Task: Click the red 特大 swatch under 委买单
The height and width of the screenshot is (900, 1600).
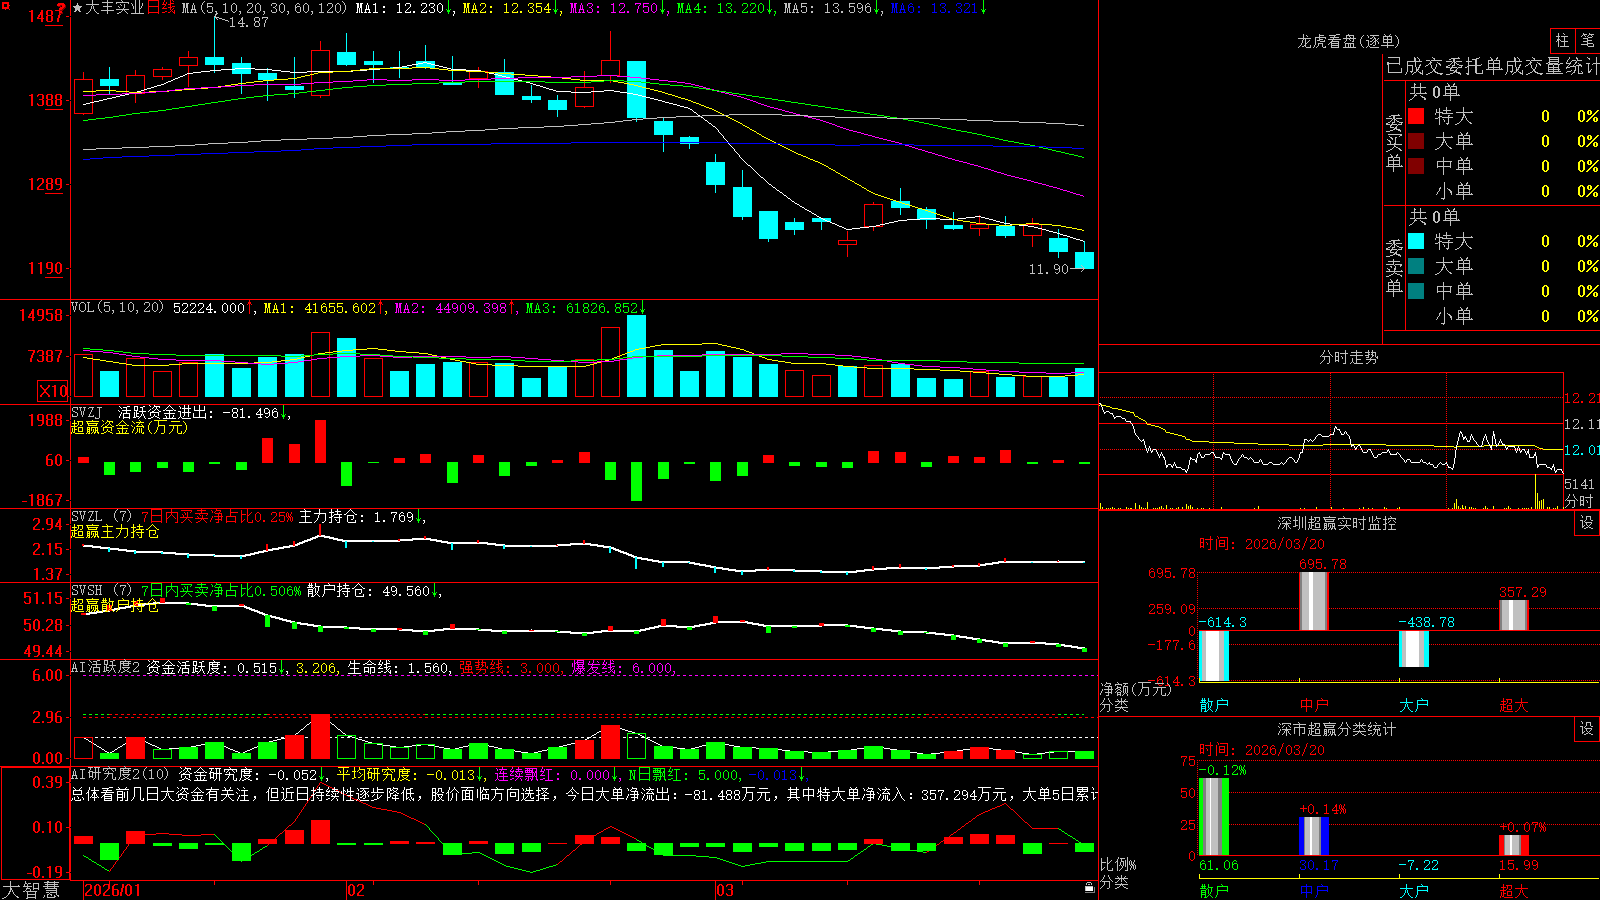Action: [x=1416, y=116]
